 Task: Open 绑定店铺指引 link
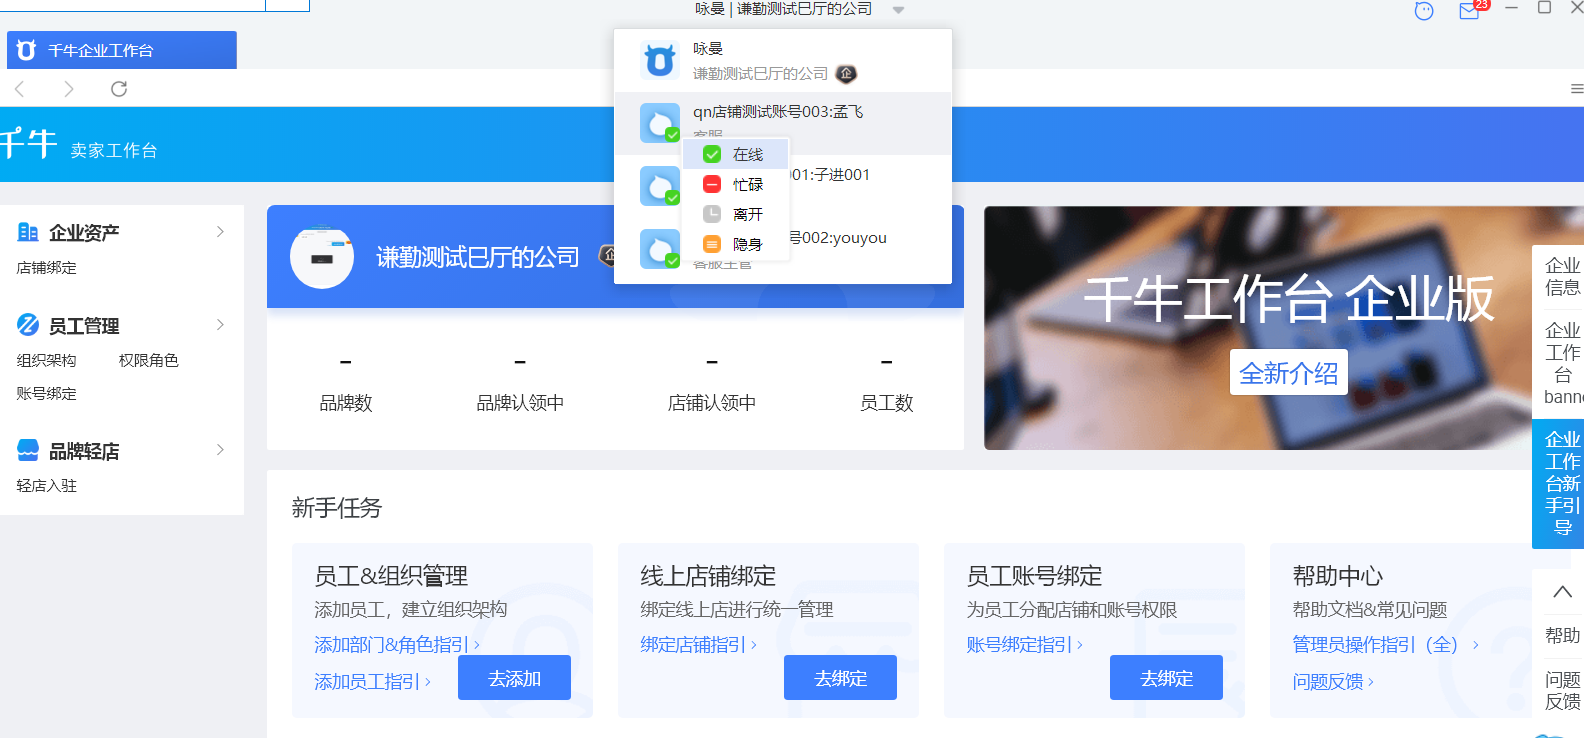click(x=698, y=645)
